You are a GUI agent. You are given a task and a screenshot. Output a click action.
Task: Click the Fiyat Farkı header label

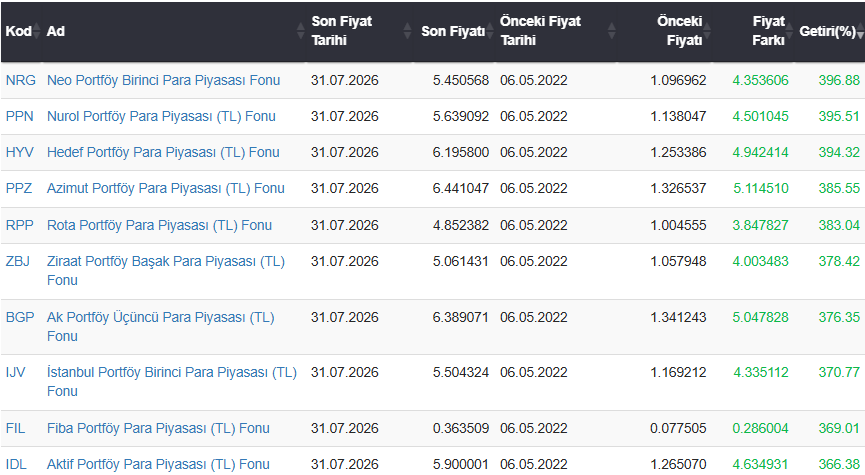click(x=768, y=30)
